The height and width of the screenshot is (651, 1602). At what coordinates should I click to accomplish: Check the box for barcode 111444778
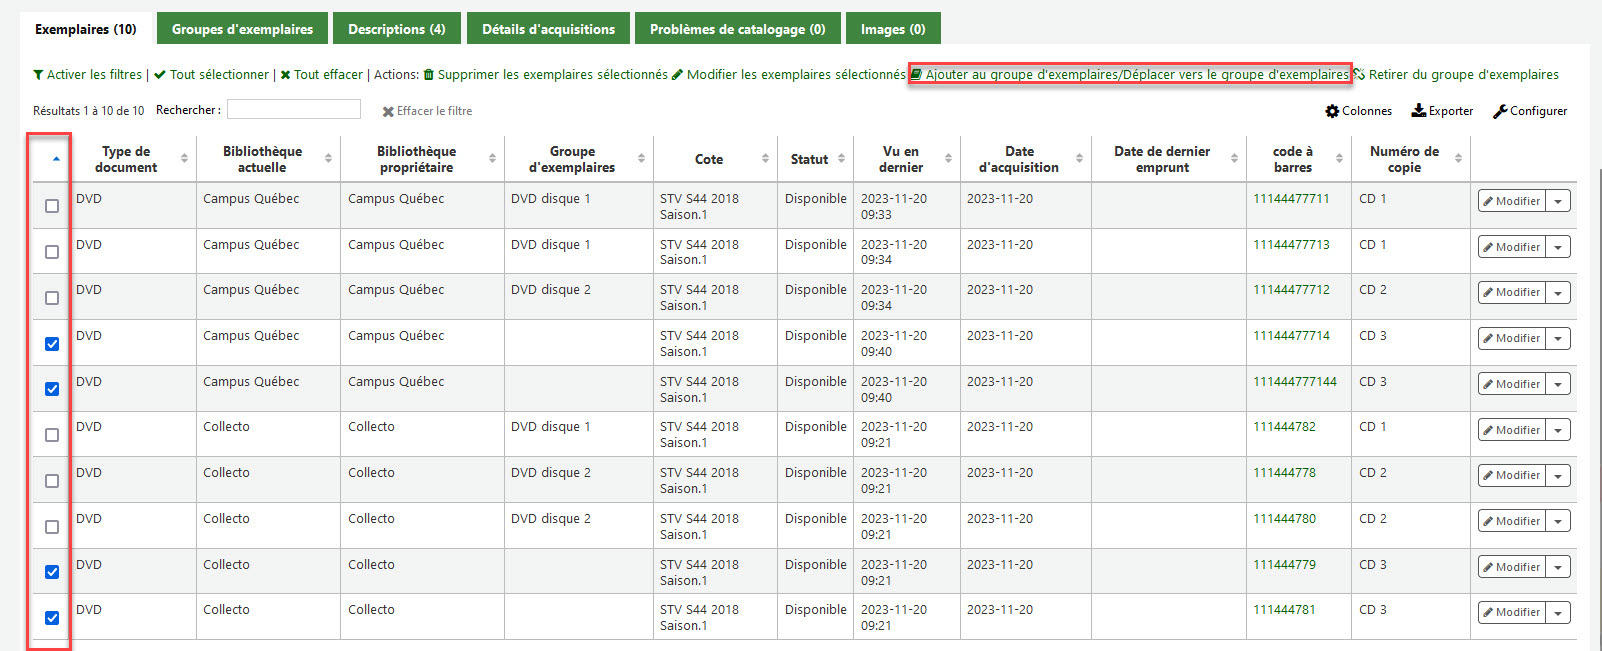tap(52, 481)
